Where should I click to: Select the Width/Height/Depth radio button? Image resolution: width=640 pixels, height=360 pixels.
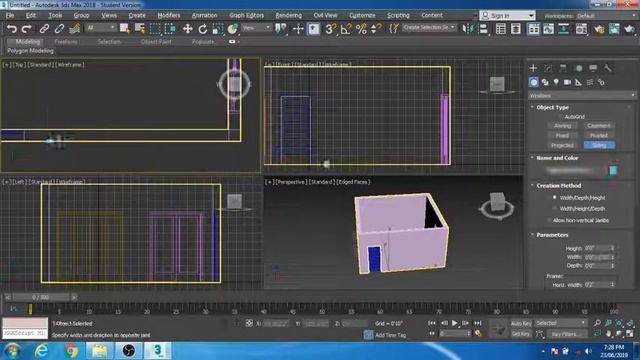[x=555, y=209]
